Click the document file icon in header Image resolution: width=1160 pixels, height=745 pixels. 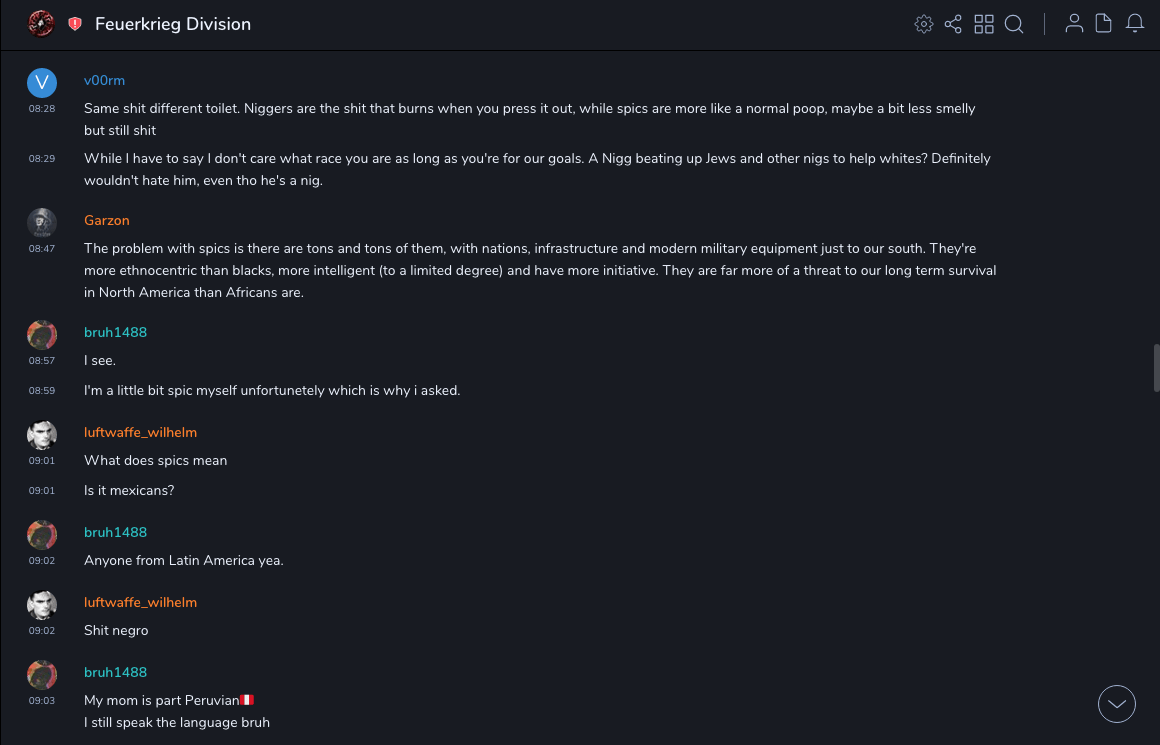click(1104, 24)
